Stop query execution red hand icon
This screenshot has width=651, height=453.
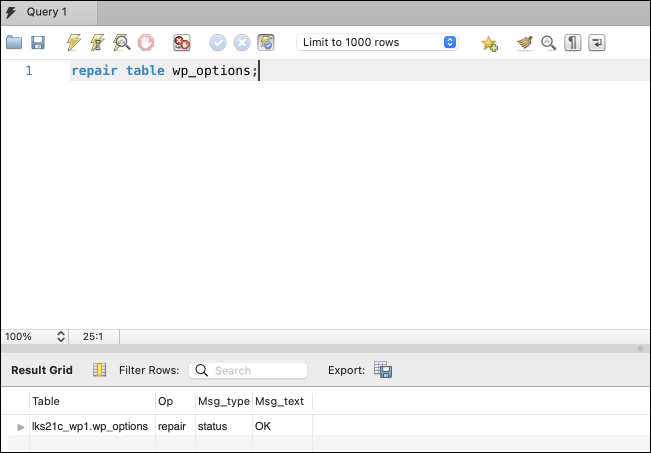pyautogui.click(x=146, y=42)
